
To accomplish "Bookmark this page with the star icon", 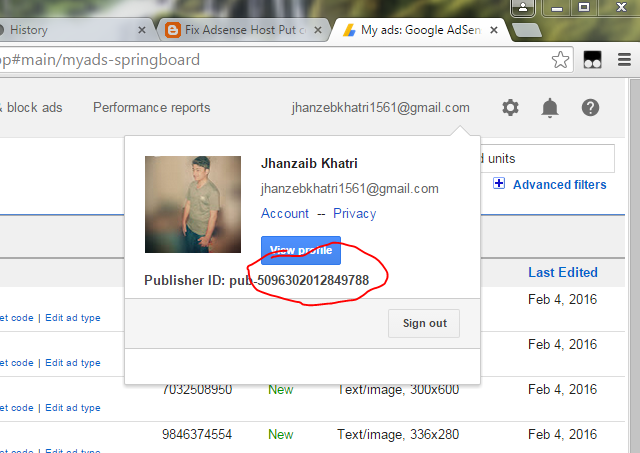I will pyautogui.click(x=560, y=60).
